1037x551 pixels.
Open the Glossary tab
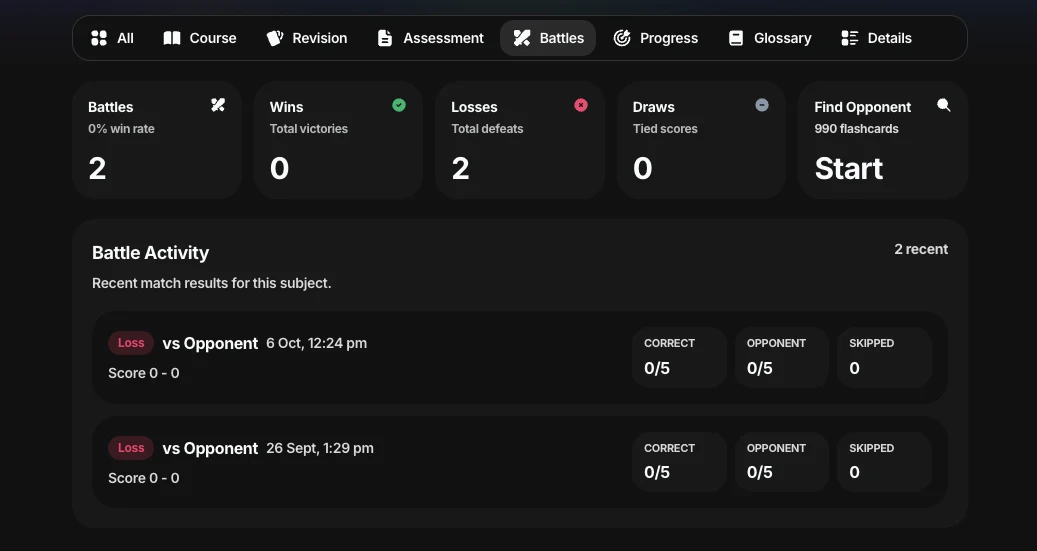tap(770, 38)
